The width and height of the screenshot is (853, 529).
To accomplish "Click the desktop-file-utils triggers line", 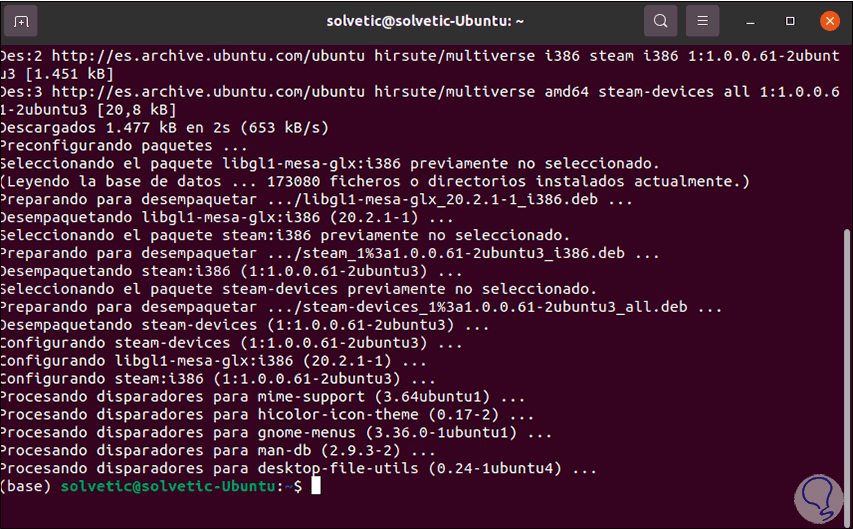I will pos(299,469).
